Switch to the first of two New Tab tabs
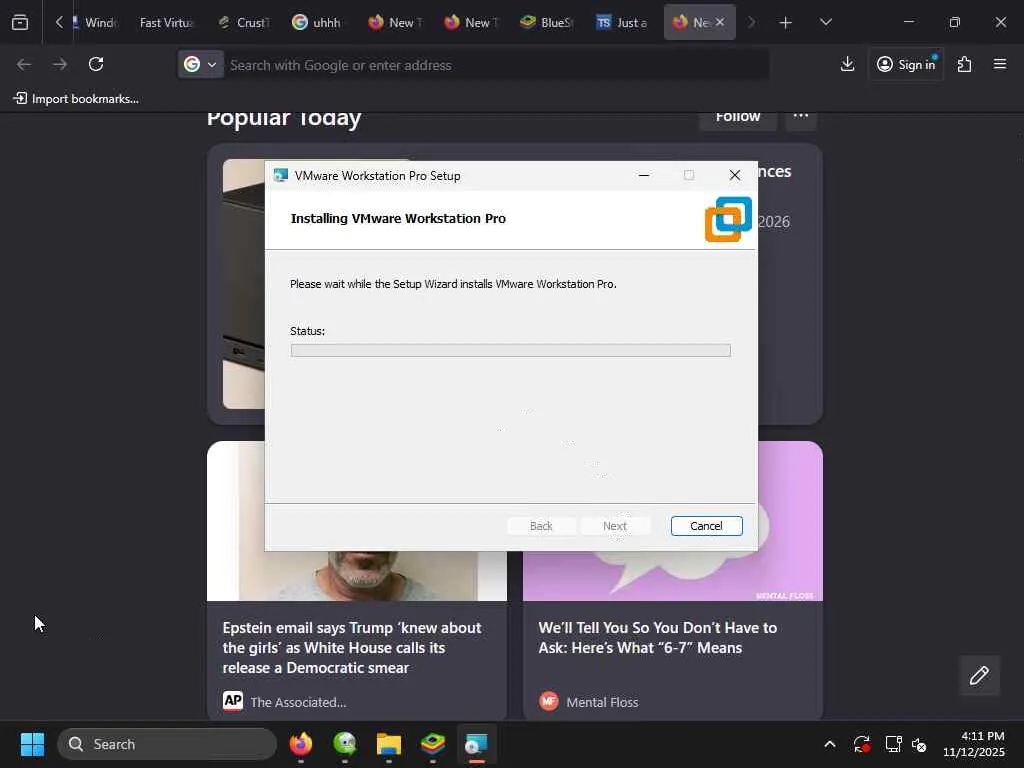 click(x=394, y=23)
